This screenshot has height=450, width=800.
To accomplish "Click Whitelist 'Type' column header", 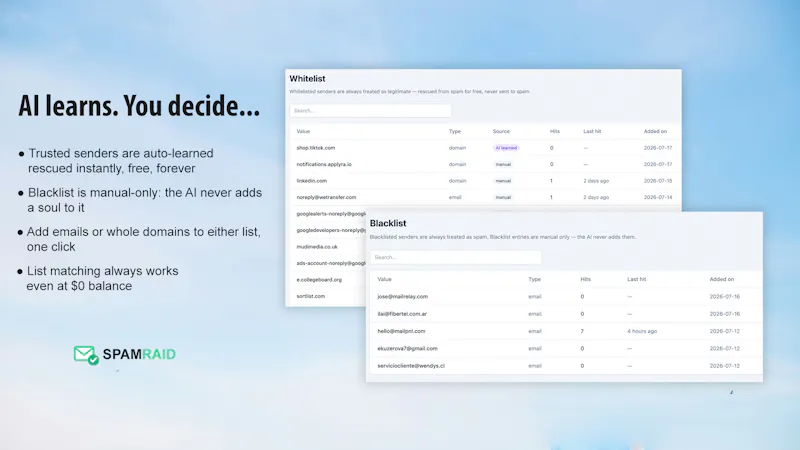I will click(x=455, y=131).
